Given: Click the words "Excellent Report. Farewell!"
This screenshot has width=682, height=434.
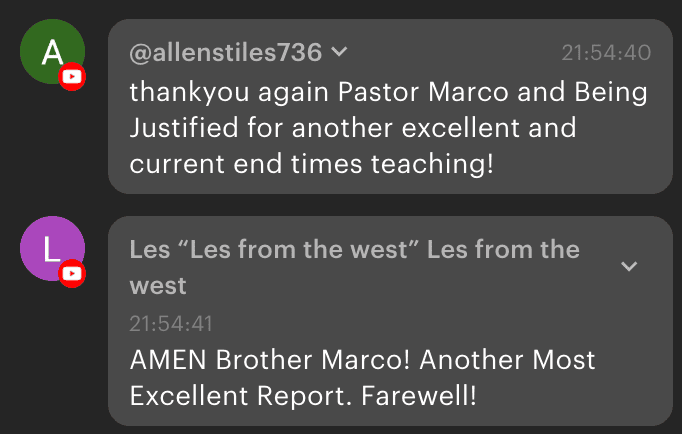Looking at the screenshot, I should 303,395.
